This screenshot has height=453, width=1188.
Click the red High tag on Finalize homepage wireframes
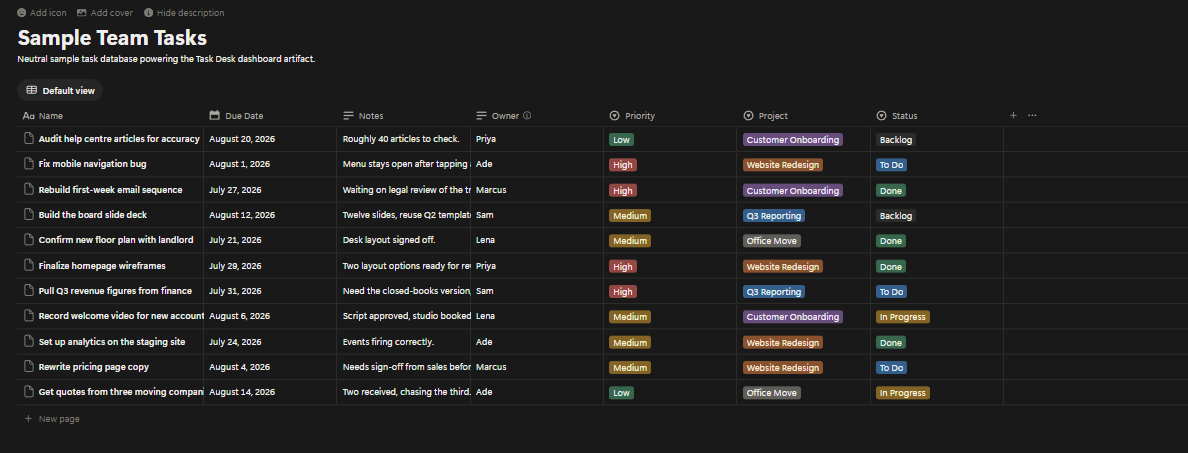(623, 266)
